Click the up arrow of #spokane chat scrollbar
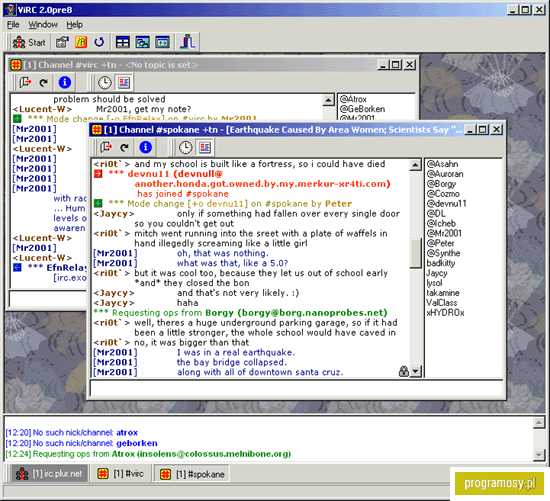 click(x=415, y=165)
